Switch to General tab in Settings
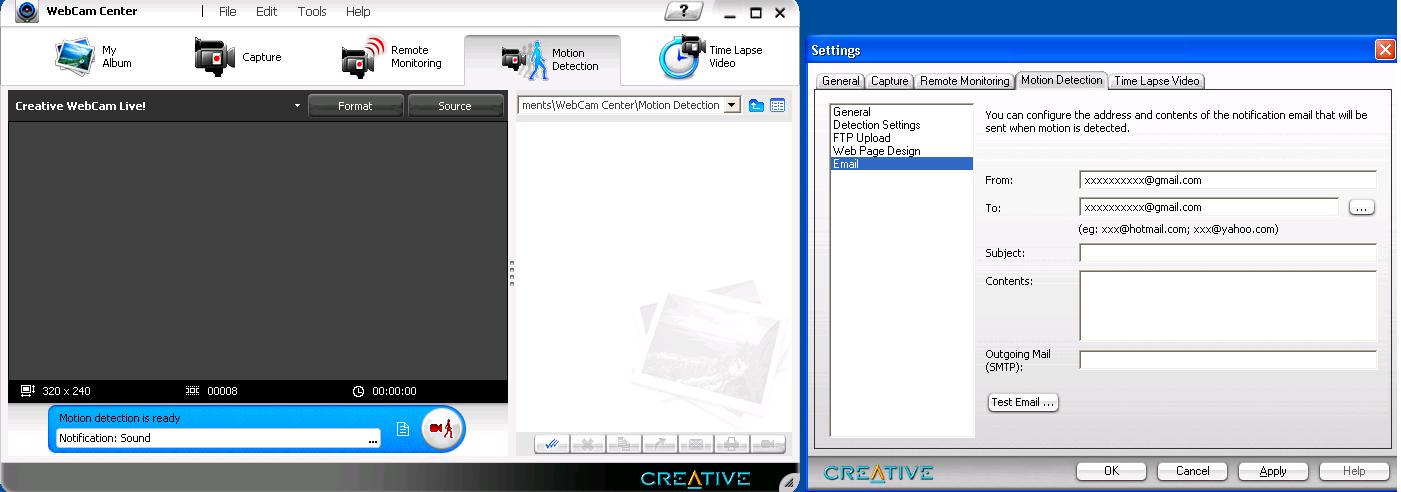The image size is (1401, 492). tap(841, 81)
